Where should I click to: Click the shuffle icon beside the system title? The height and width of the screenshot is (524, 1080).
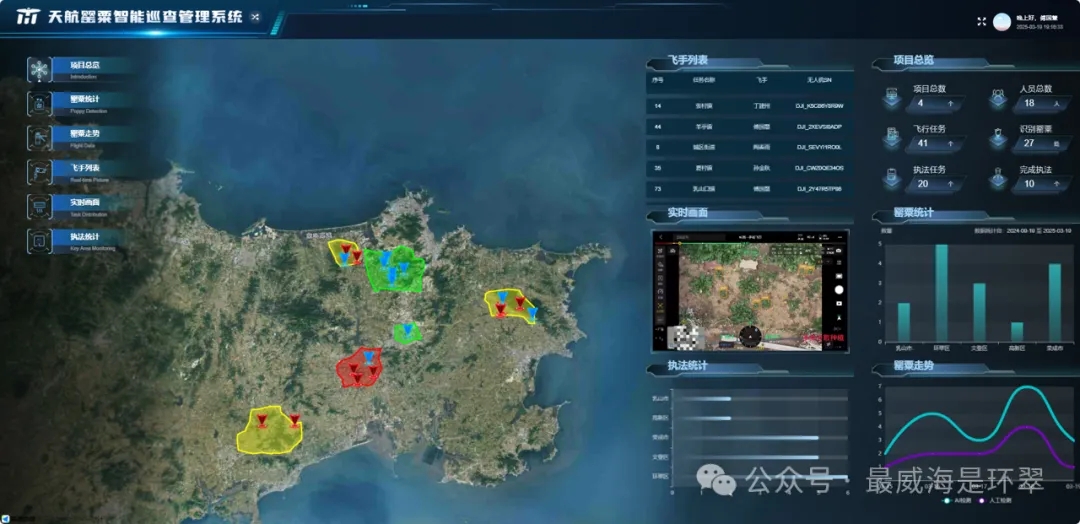255,17
